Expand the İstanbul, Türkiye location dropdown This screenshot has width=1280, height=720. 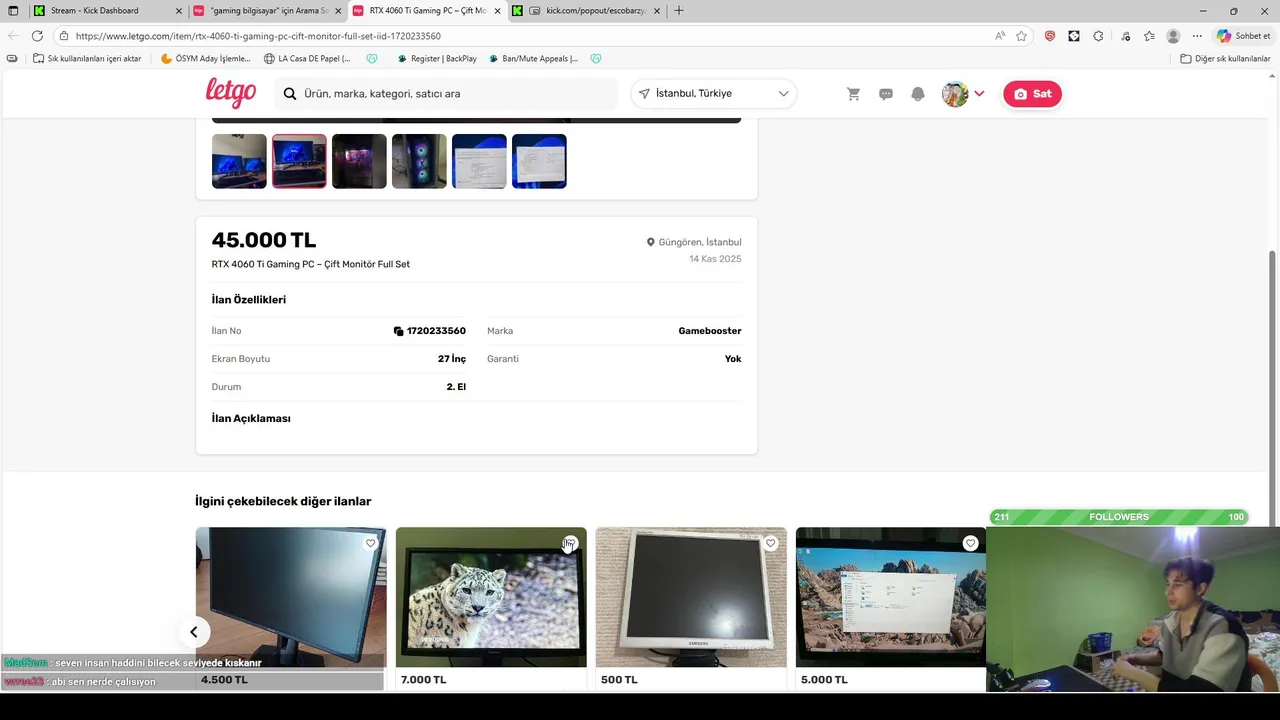(x=714, y=94)
